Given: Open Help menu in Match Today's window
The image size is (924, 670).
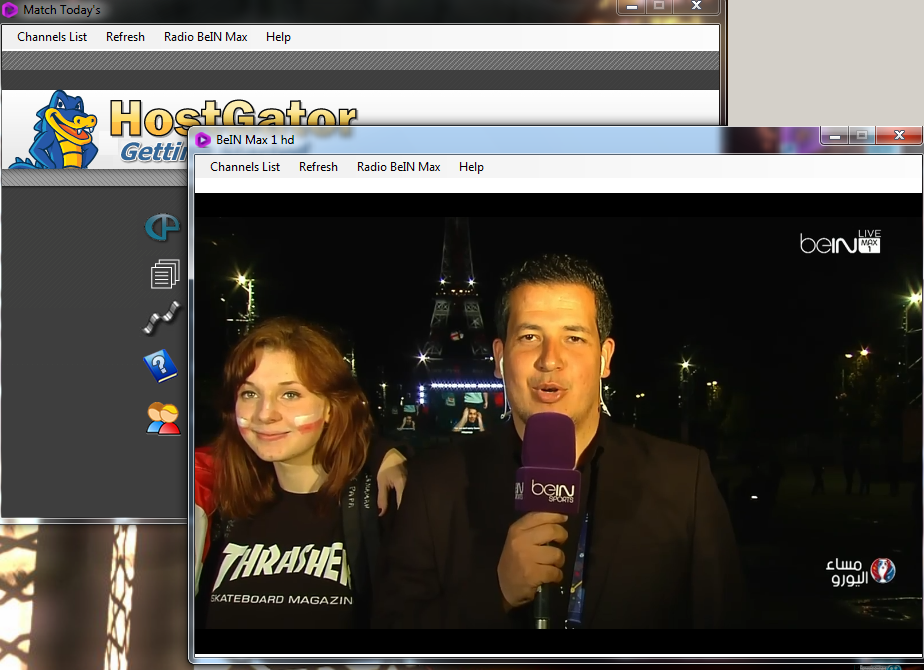Looking at the screenshot, I should tap(278, 37).
